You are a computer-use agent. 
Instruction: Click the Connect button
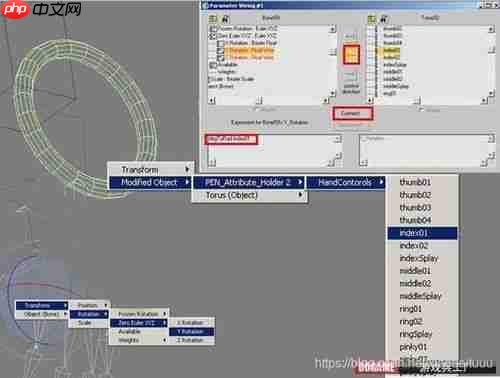coord(352,114)
